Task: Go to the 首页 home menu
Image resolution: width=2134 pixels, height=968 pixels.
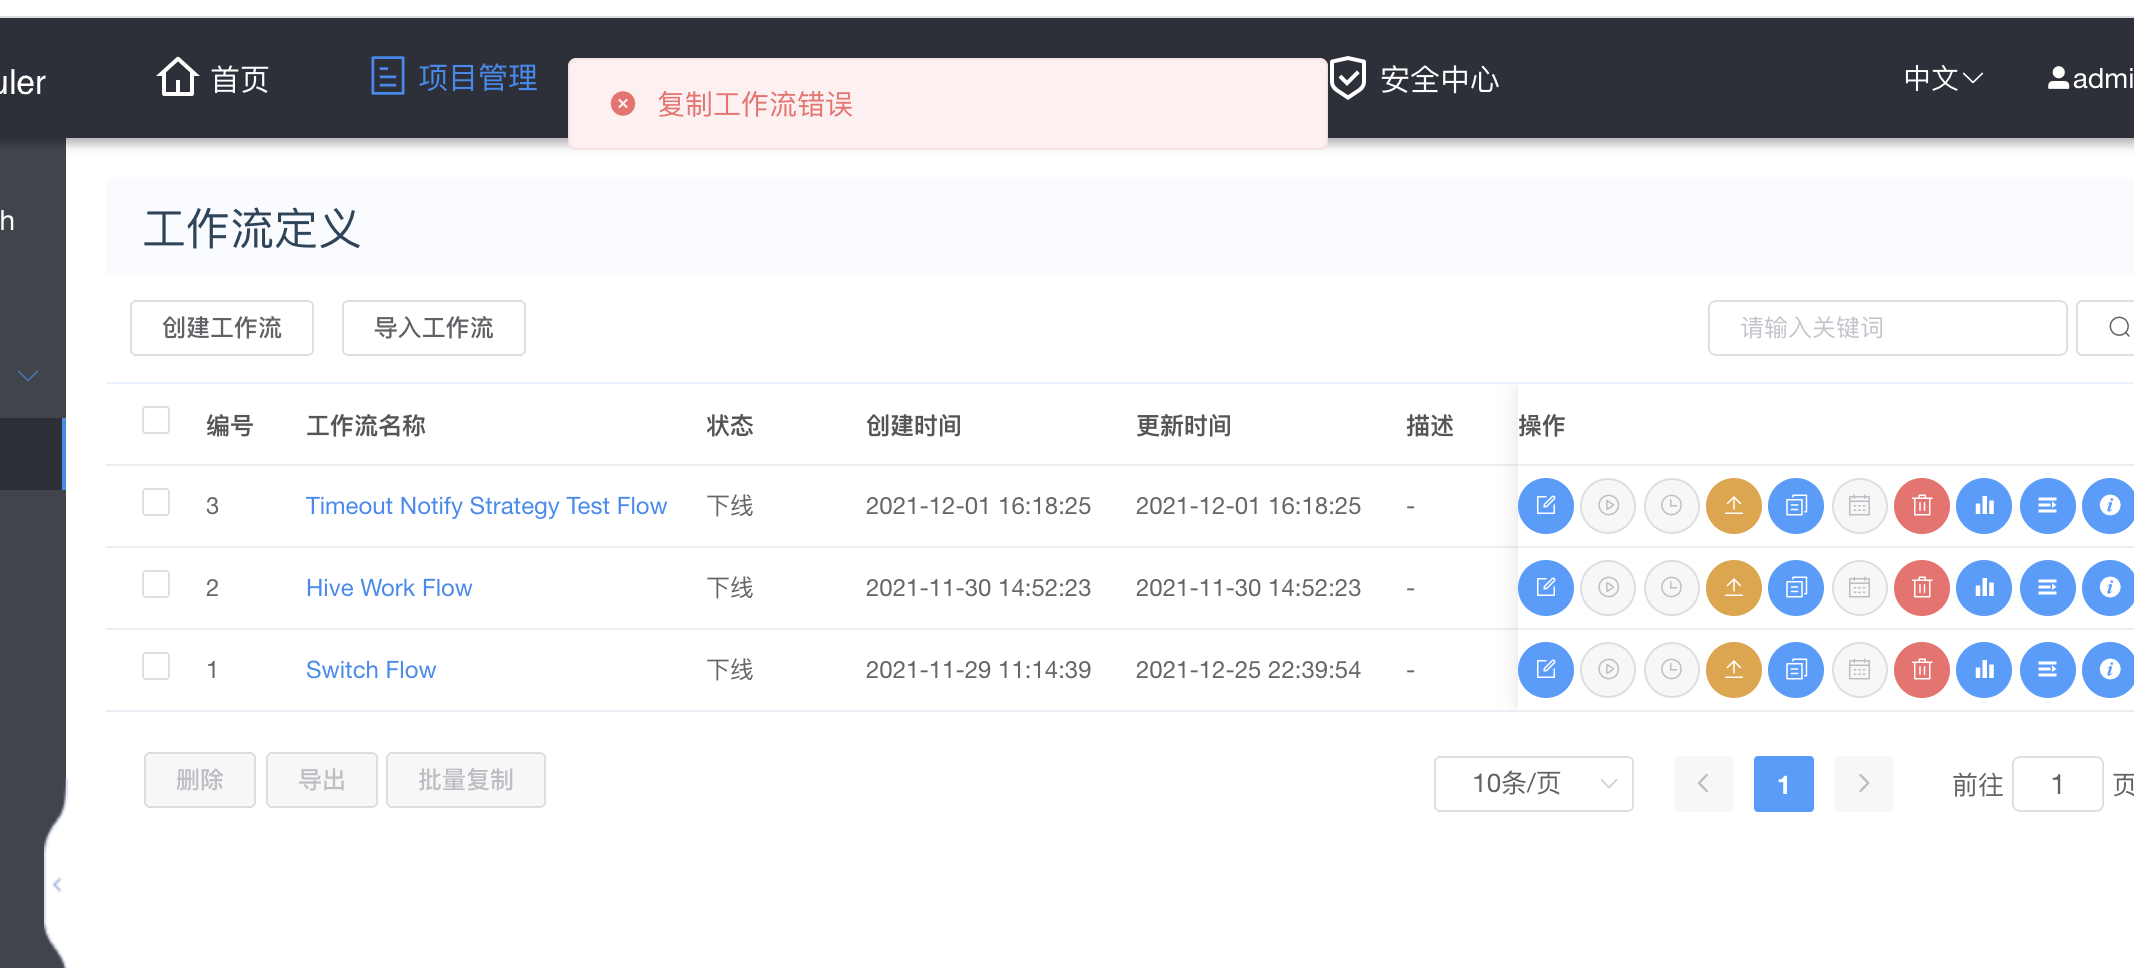Action: click(x=213, y=78)
